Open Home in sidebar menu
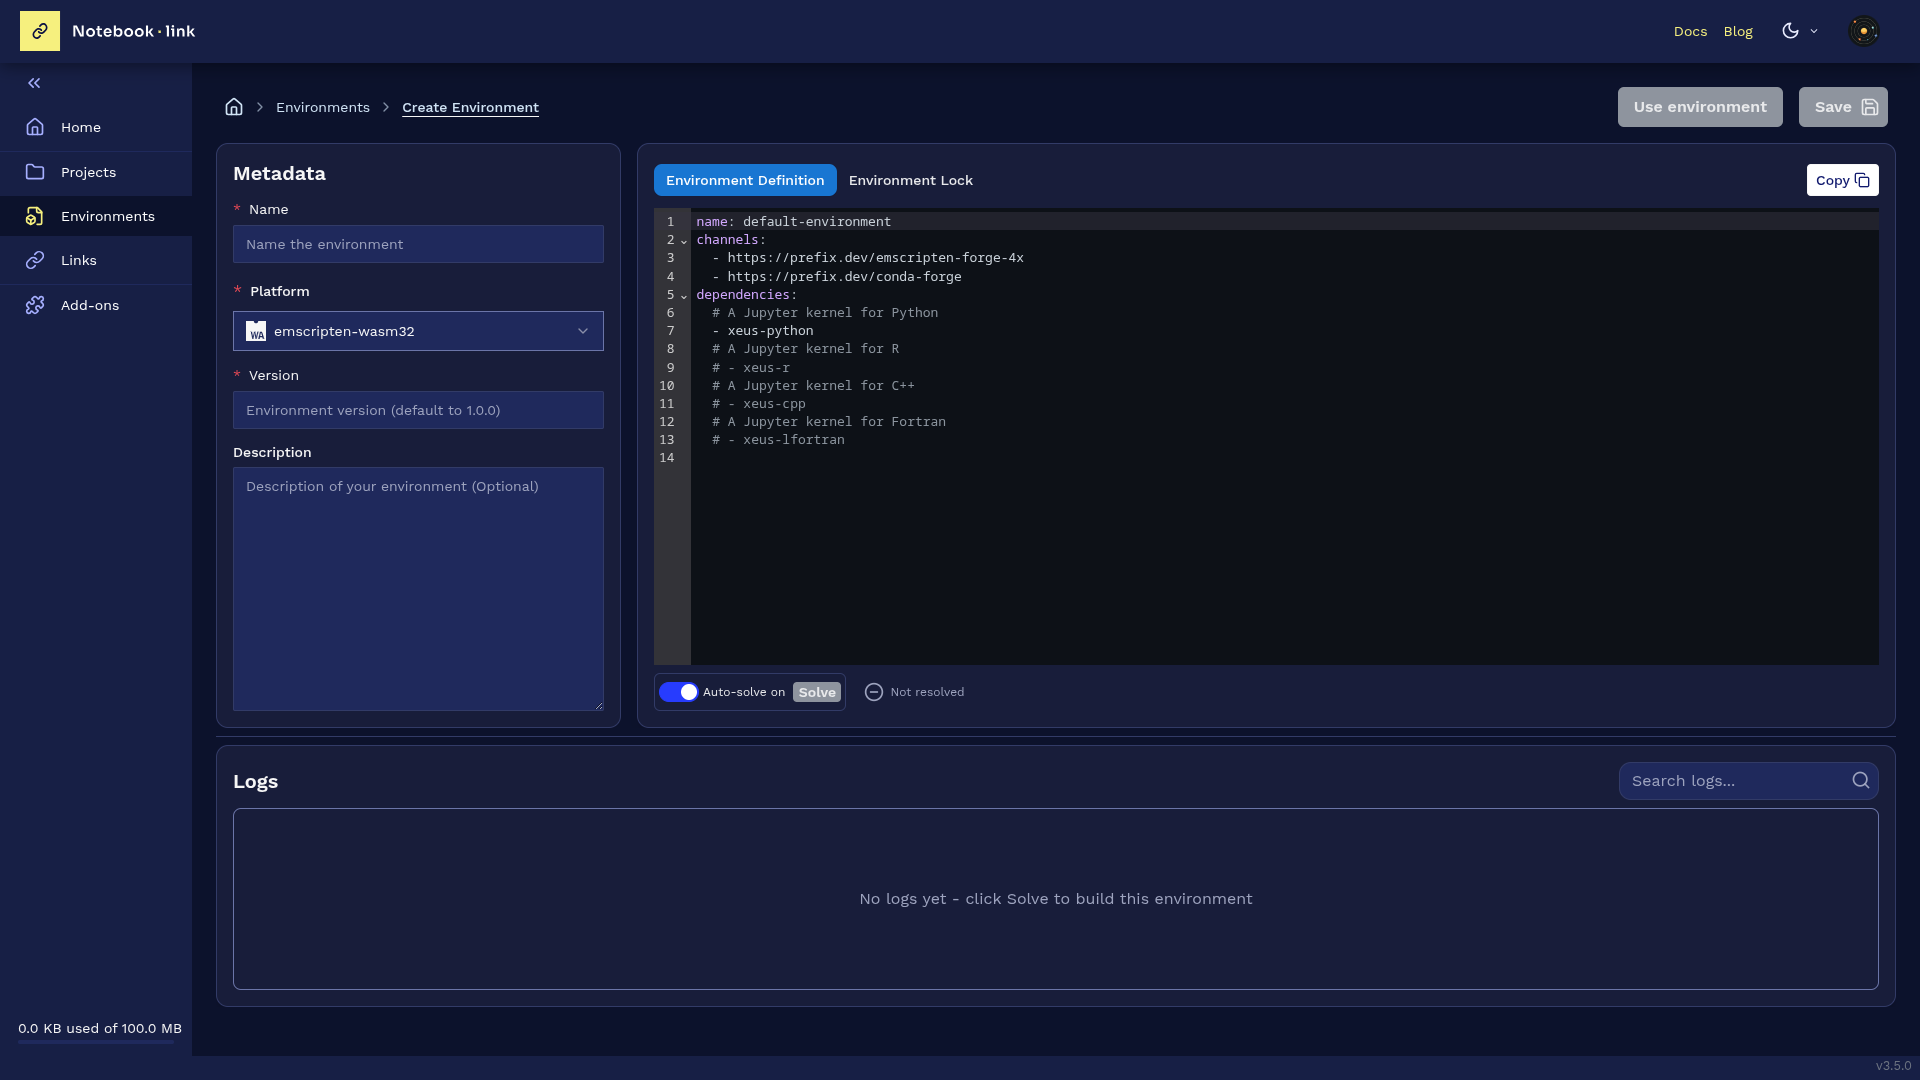Screen dimensions: 1920x1080 coord(96,127)
